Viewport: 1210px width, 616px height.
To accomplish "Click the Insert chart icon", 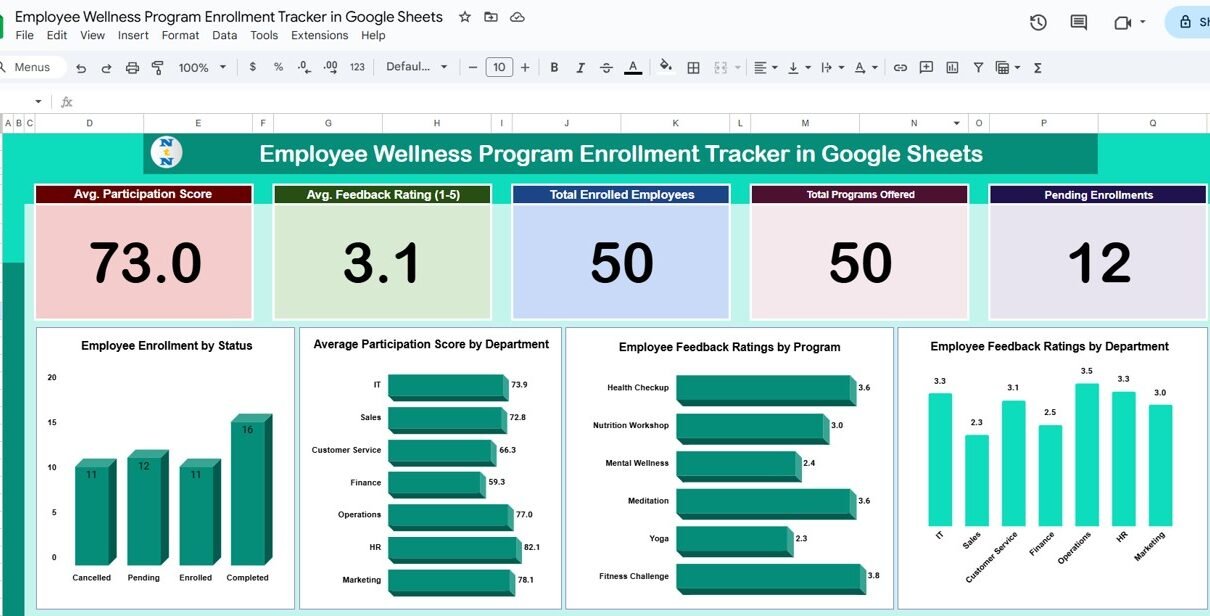I will [952, 68].
